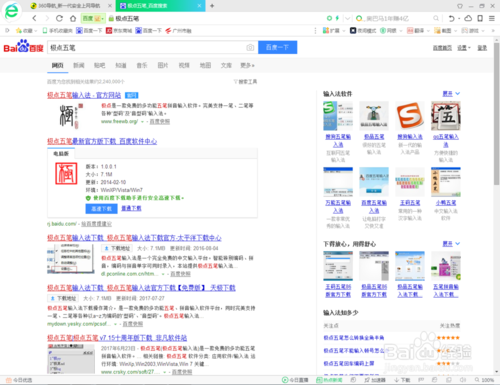Click the 扩展 extensions icon
Image resolution: width=500 pixels, height=385 pixels.
coord(333,31)
